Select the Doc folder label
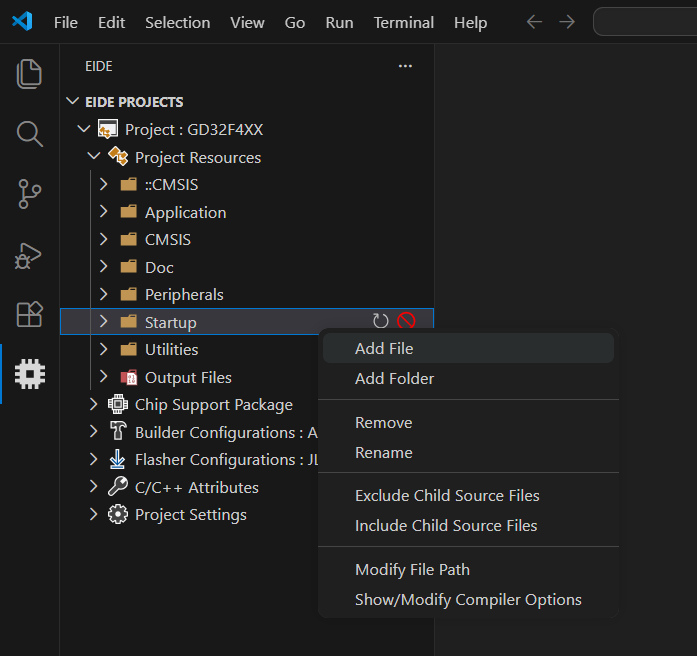This screenshot has height=656, width=697. pos(159,268)
